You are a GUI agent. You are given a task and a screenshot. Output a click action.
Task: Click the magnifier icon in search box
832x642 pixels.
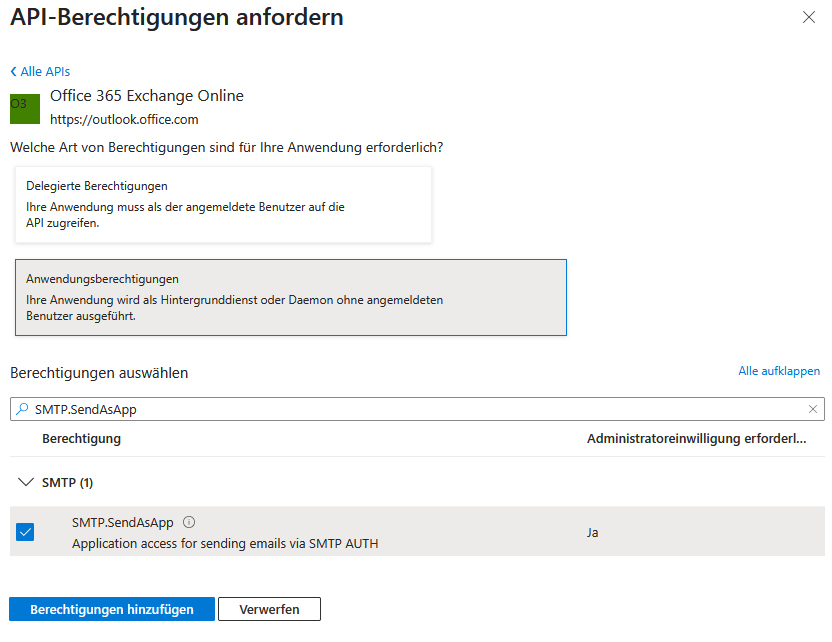pos(22,409)
